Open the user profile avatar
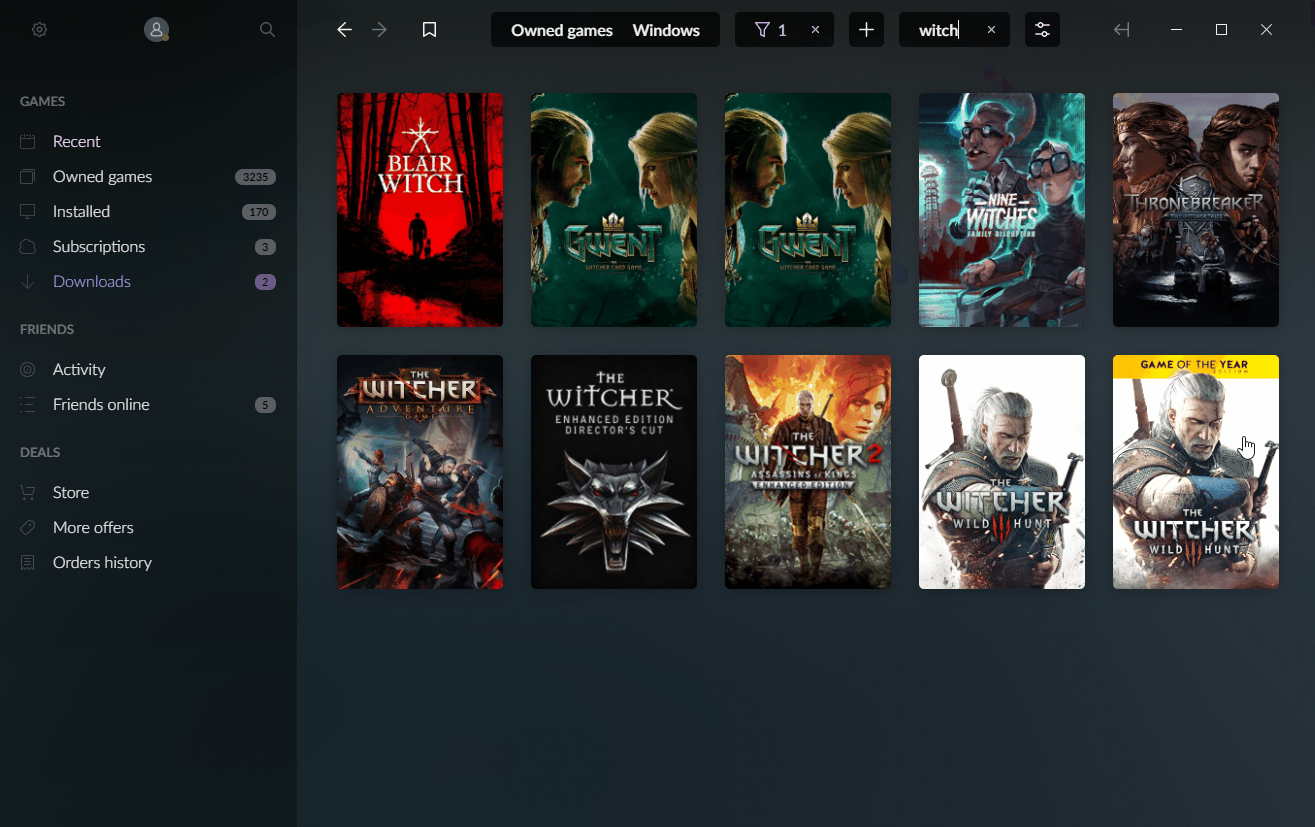Viewport: 1315px width, 827px height. point(156,30)
